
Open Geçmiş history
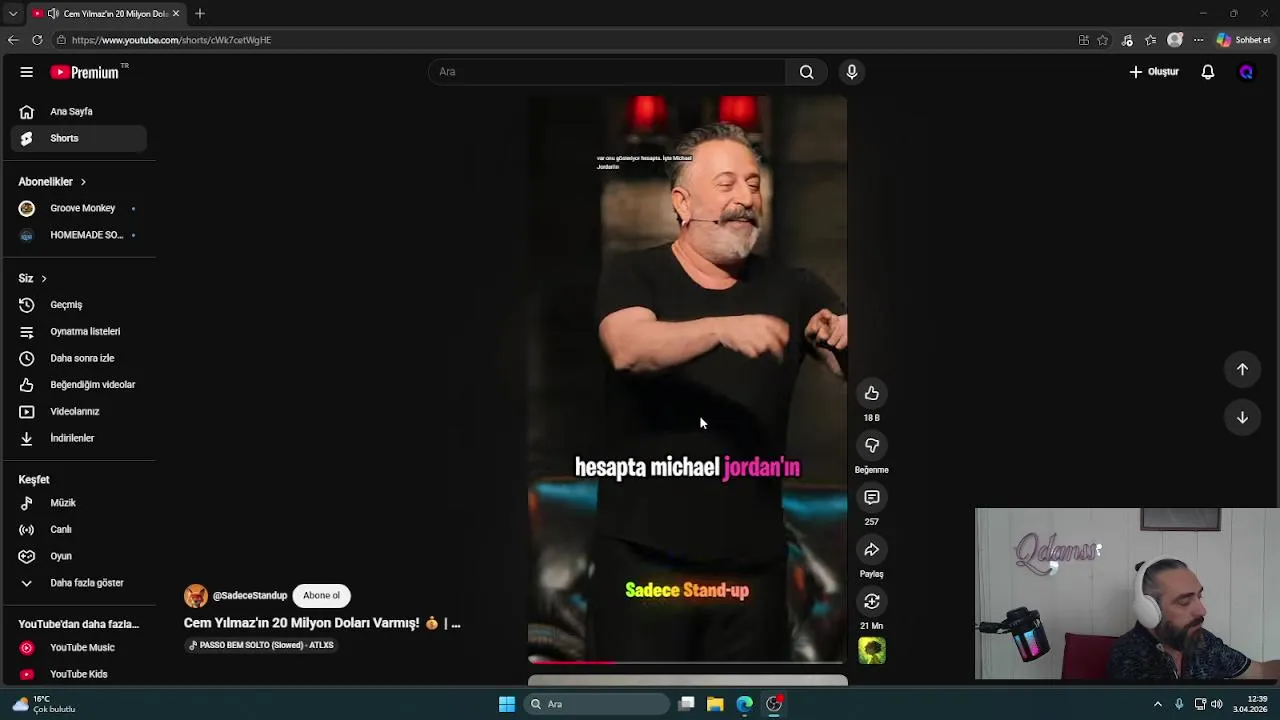(78, 305)
